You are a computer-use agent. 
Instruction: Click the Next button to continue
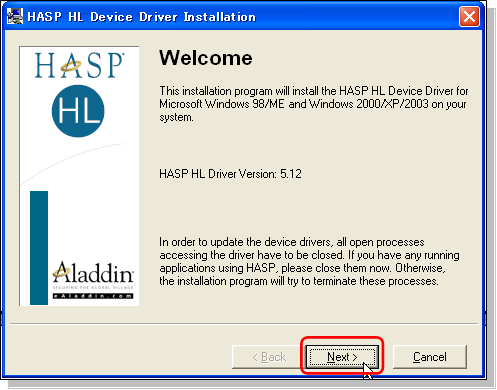[x=342, y=357]
